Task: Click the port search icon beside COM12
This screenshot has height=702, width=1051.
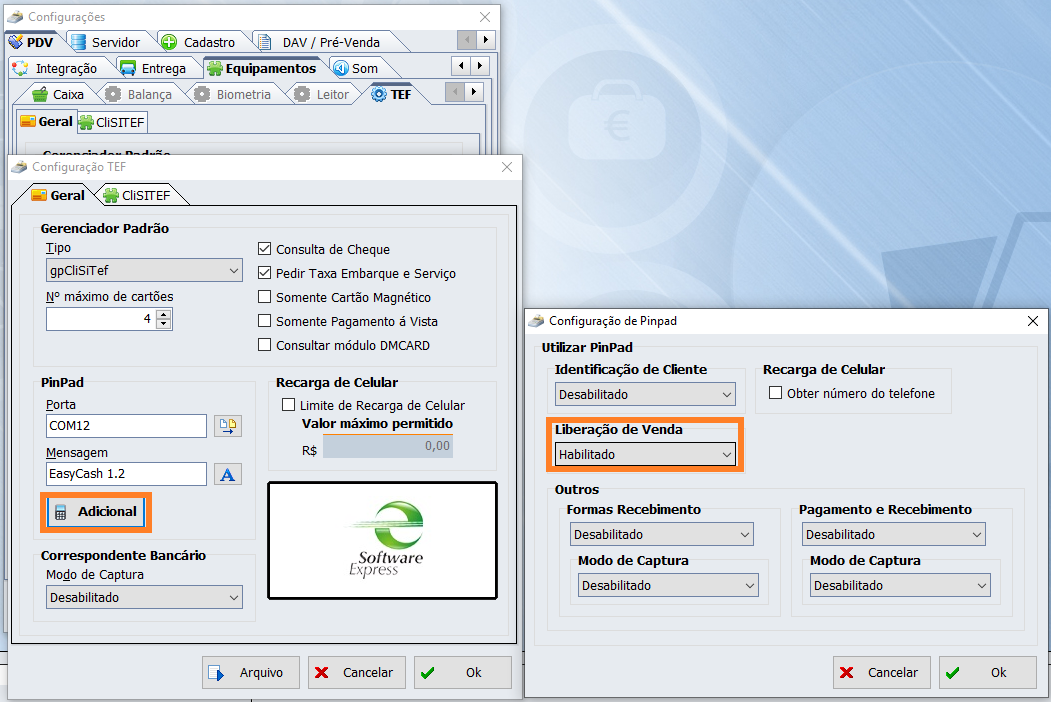Action: click(229, 426)
